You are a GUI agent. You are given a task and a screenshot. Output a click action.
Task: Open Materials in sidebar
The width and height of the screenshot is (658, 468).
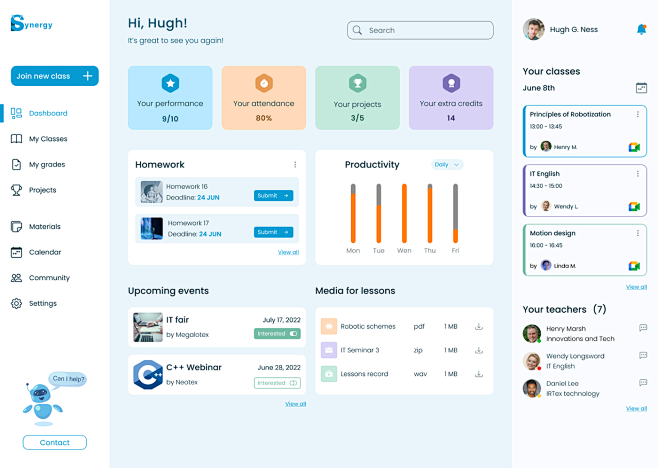[36, 227]
